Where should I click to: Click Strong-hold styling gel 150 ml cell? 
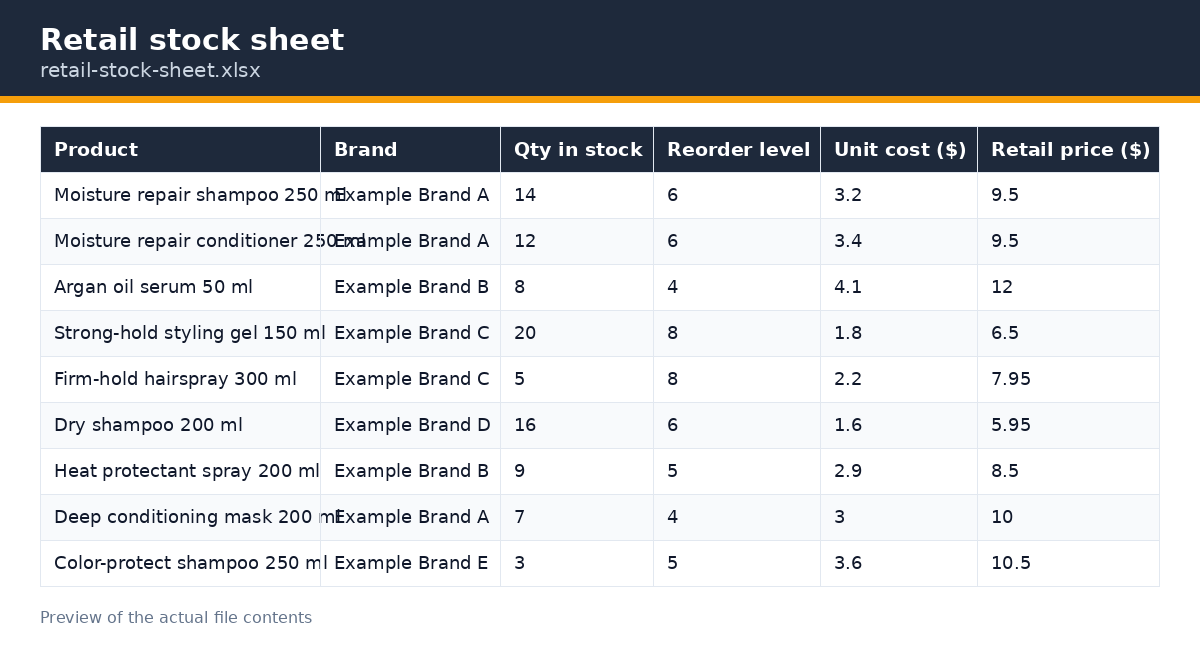(x=180, y=334)
